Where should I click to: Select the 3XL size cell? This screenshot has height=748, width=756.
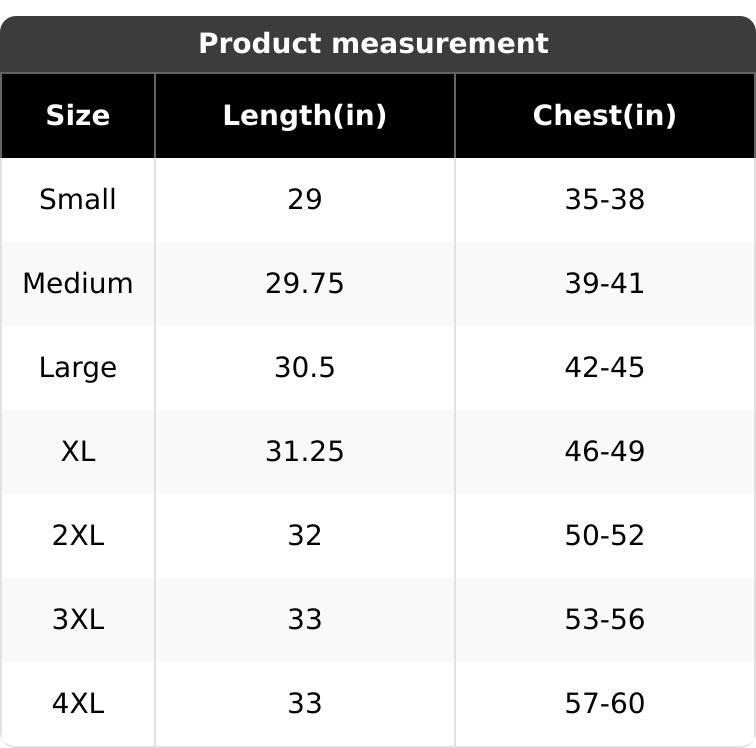[x=78, y=620]
